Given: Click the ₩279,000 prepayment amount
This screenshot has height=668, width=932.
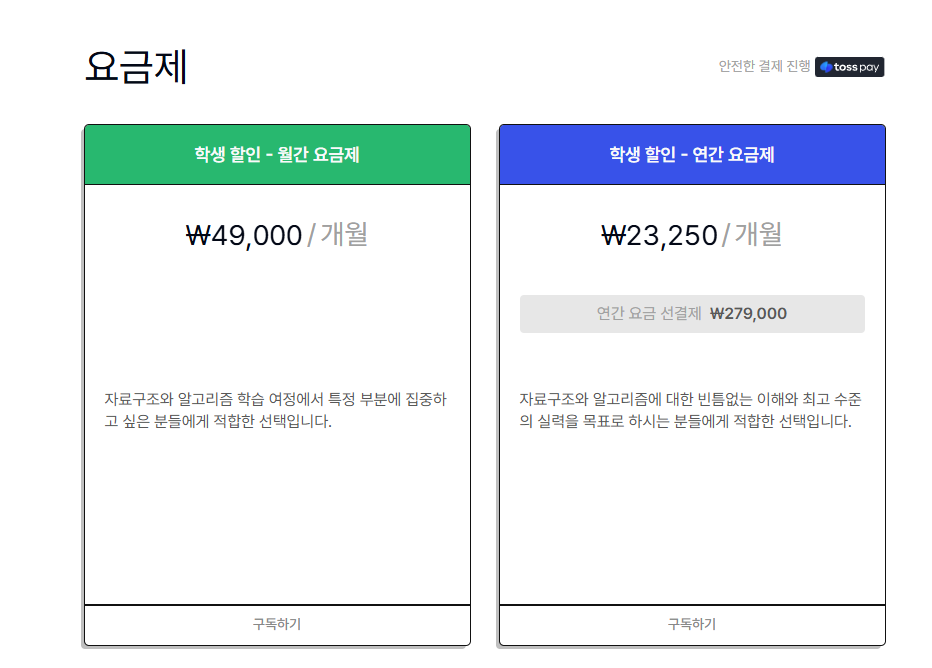Looking at the screenshot, I should click(x=748, y=314).
